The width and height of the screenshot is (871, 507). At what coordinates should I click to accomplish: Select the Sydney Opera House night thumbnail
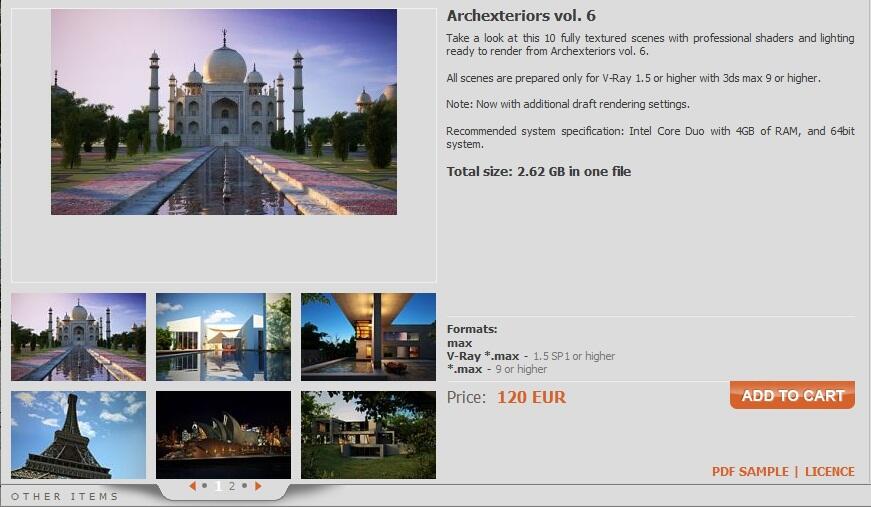(223, 435)
